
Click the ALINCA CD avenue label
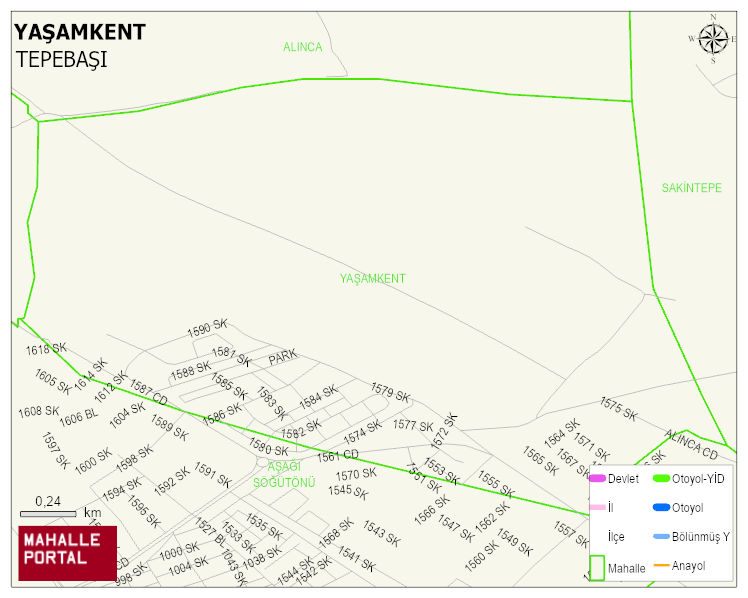691,444
